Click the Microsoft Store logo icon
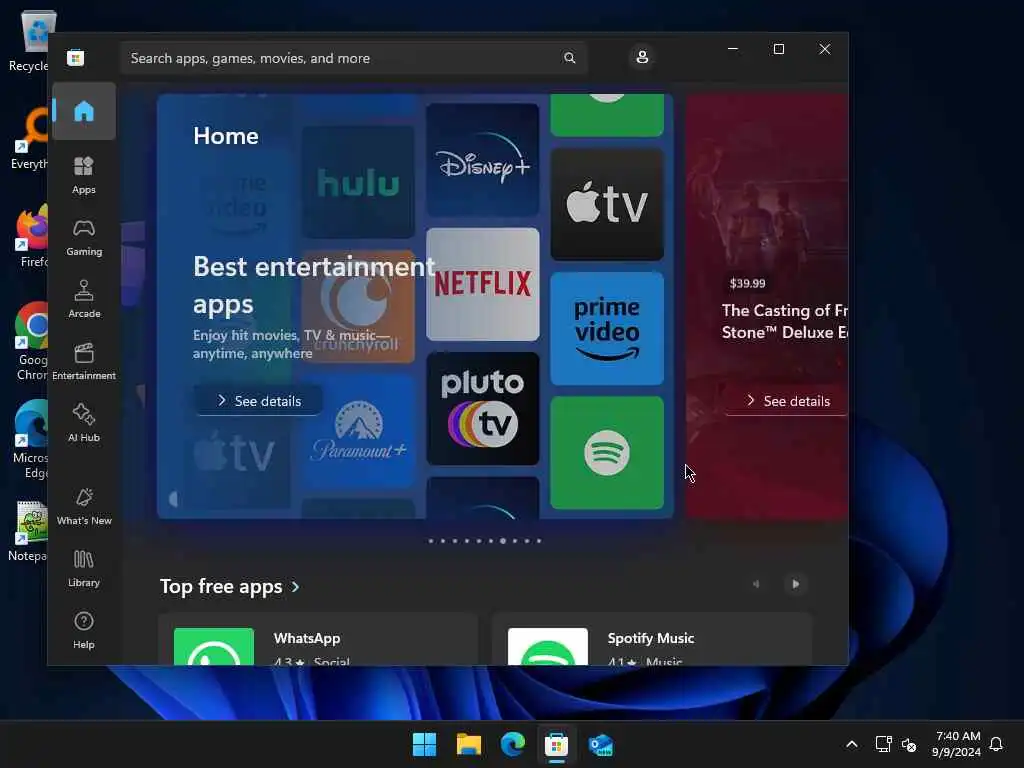This screenshot has height=768, width=1024. click(x=75, y=57)
